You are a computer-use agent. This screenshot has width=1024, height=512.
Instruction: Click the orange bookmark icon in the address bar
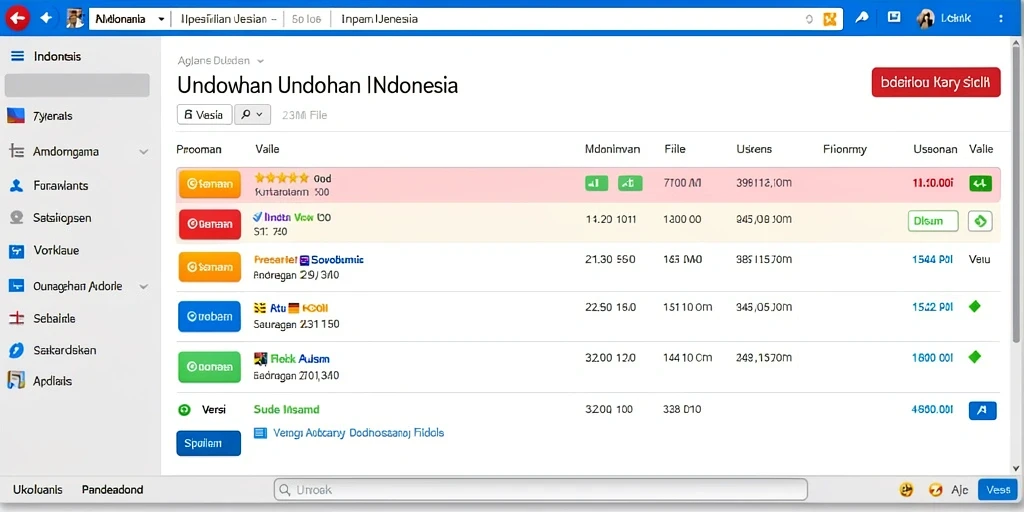coord(830,20)
